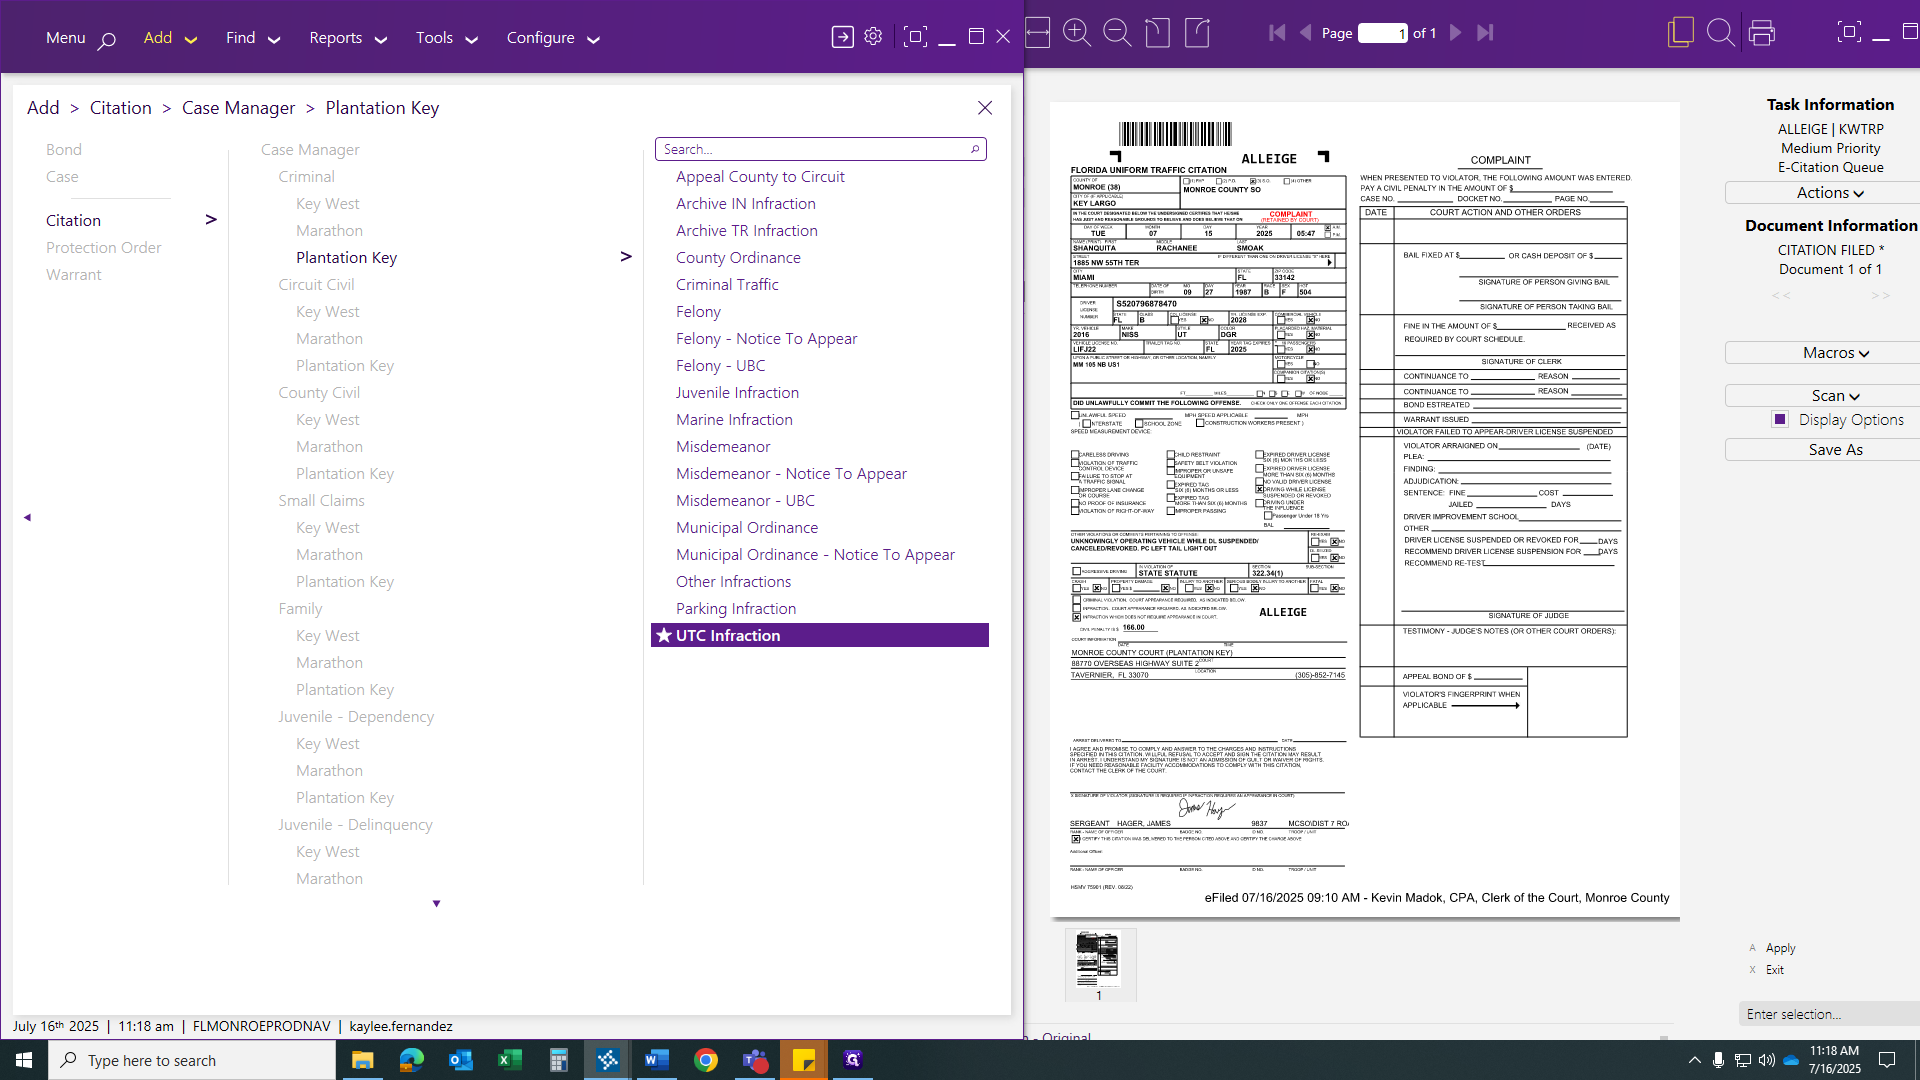The width and height of the screenshot is (1920, 1080).
Task: Open search in the document viewer
Action: 1721,33
